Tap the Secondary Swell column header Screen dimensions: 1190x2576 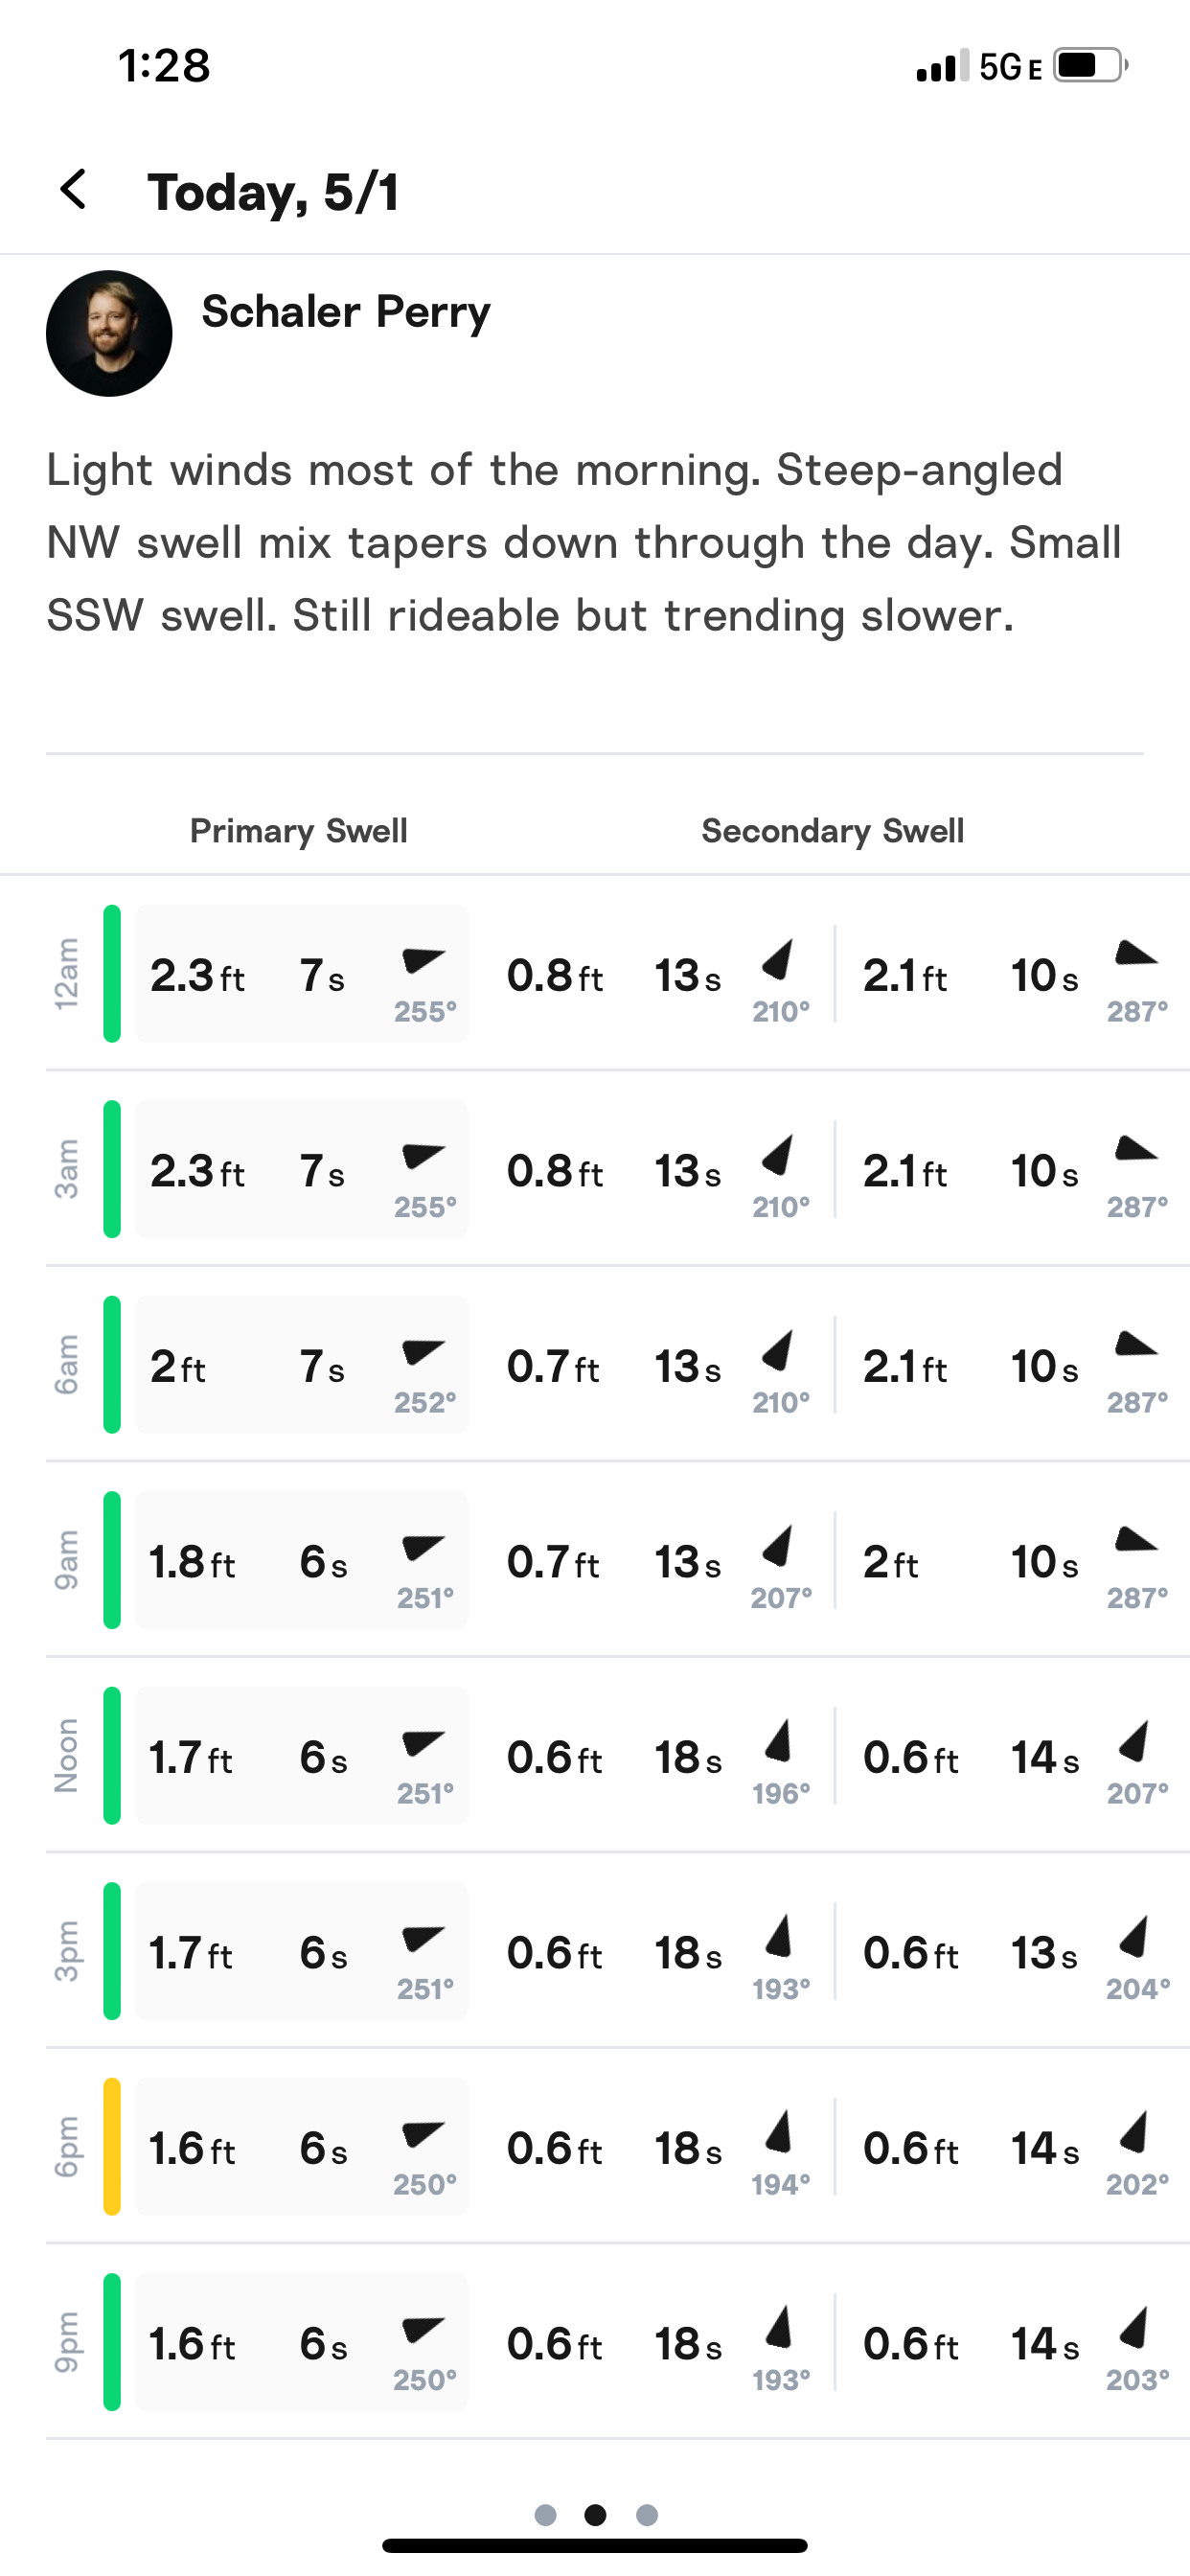point(832,831)
